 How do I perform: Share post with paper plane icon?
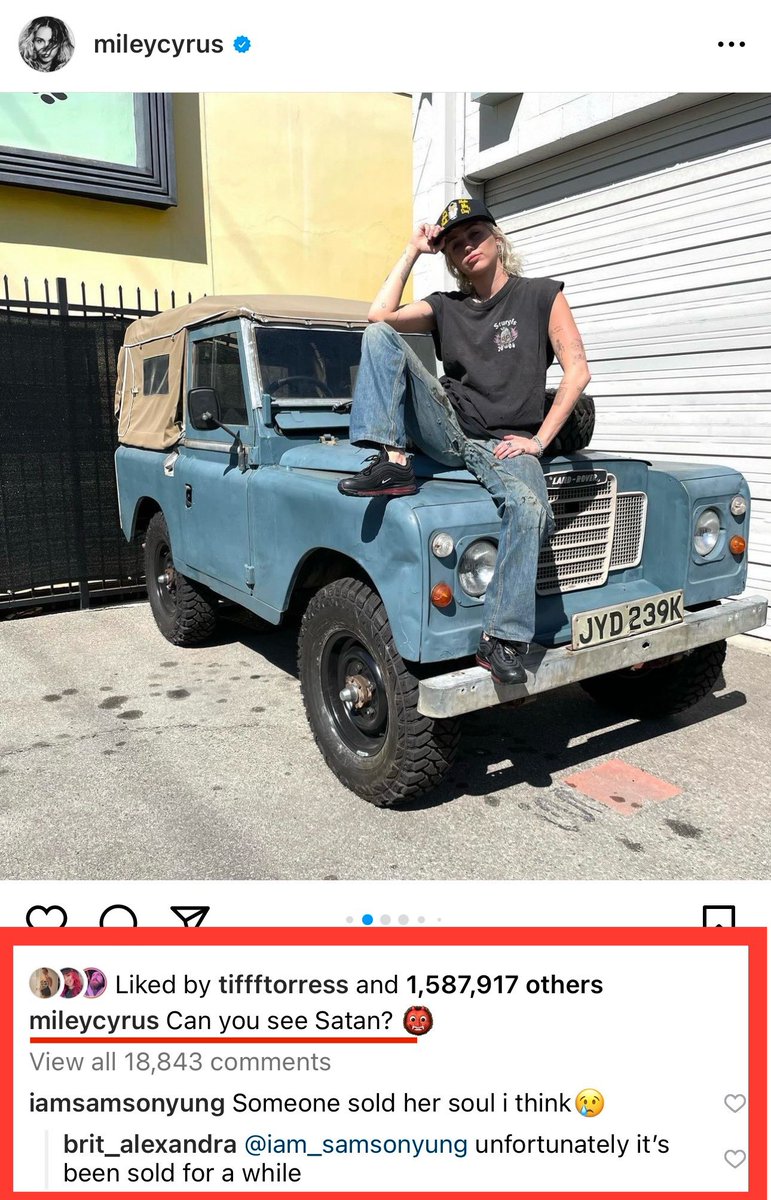click(x=188, y=917)
